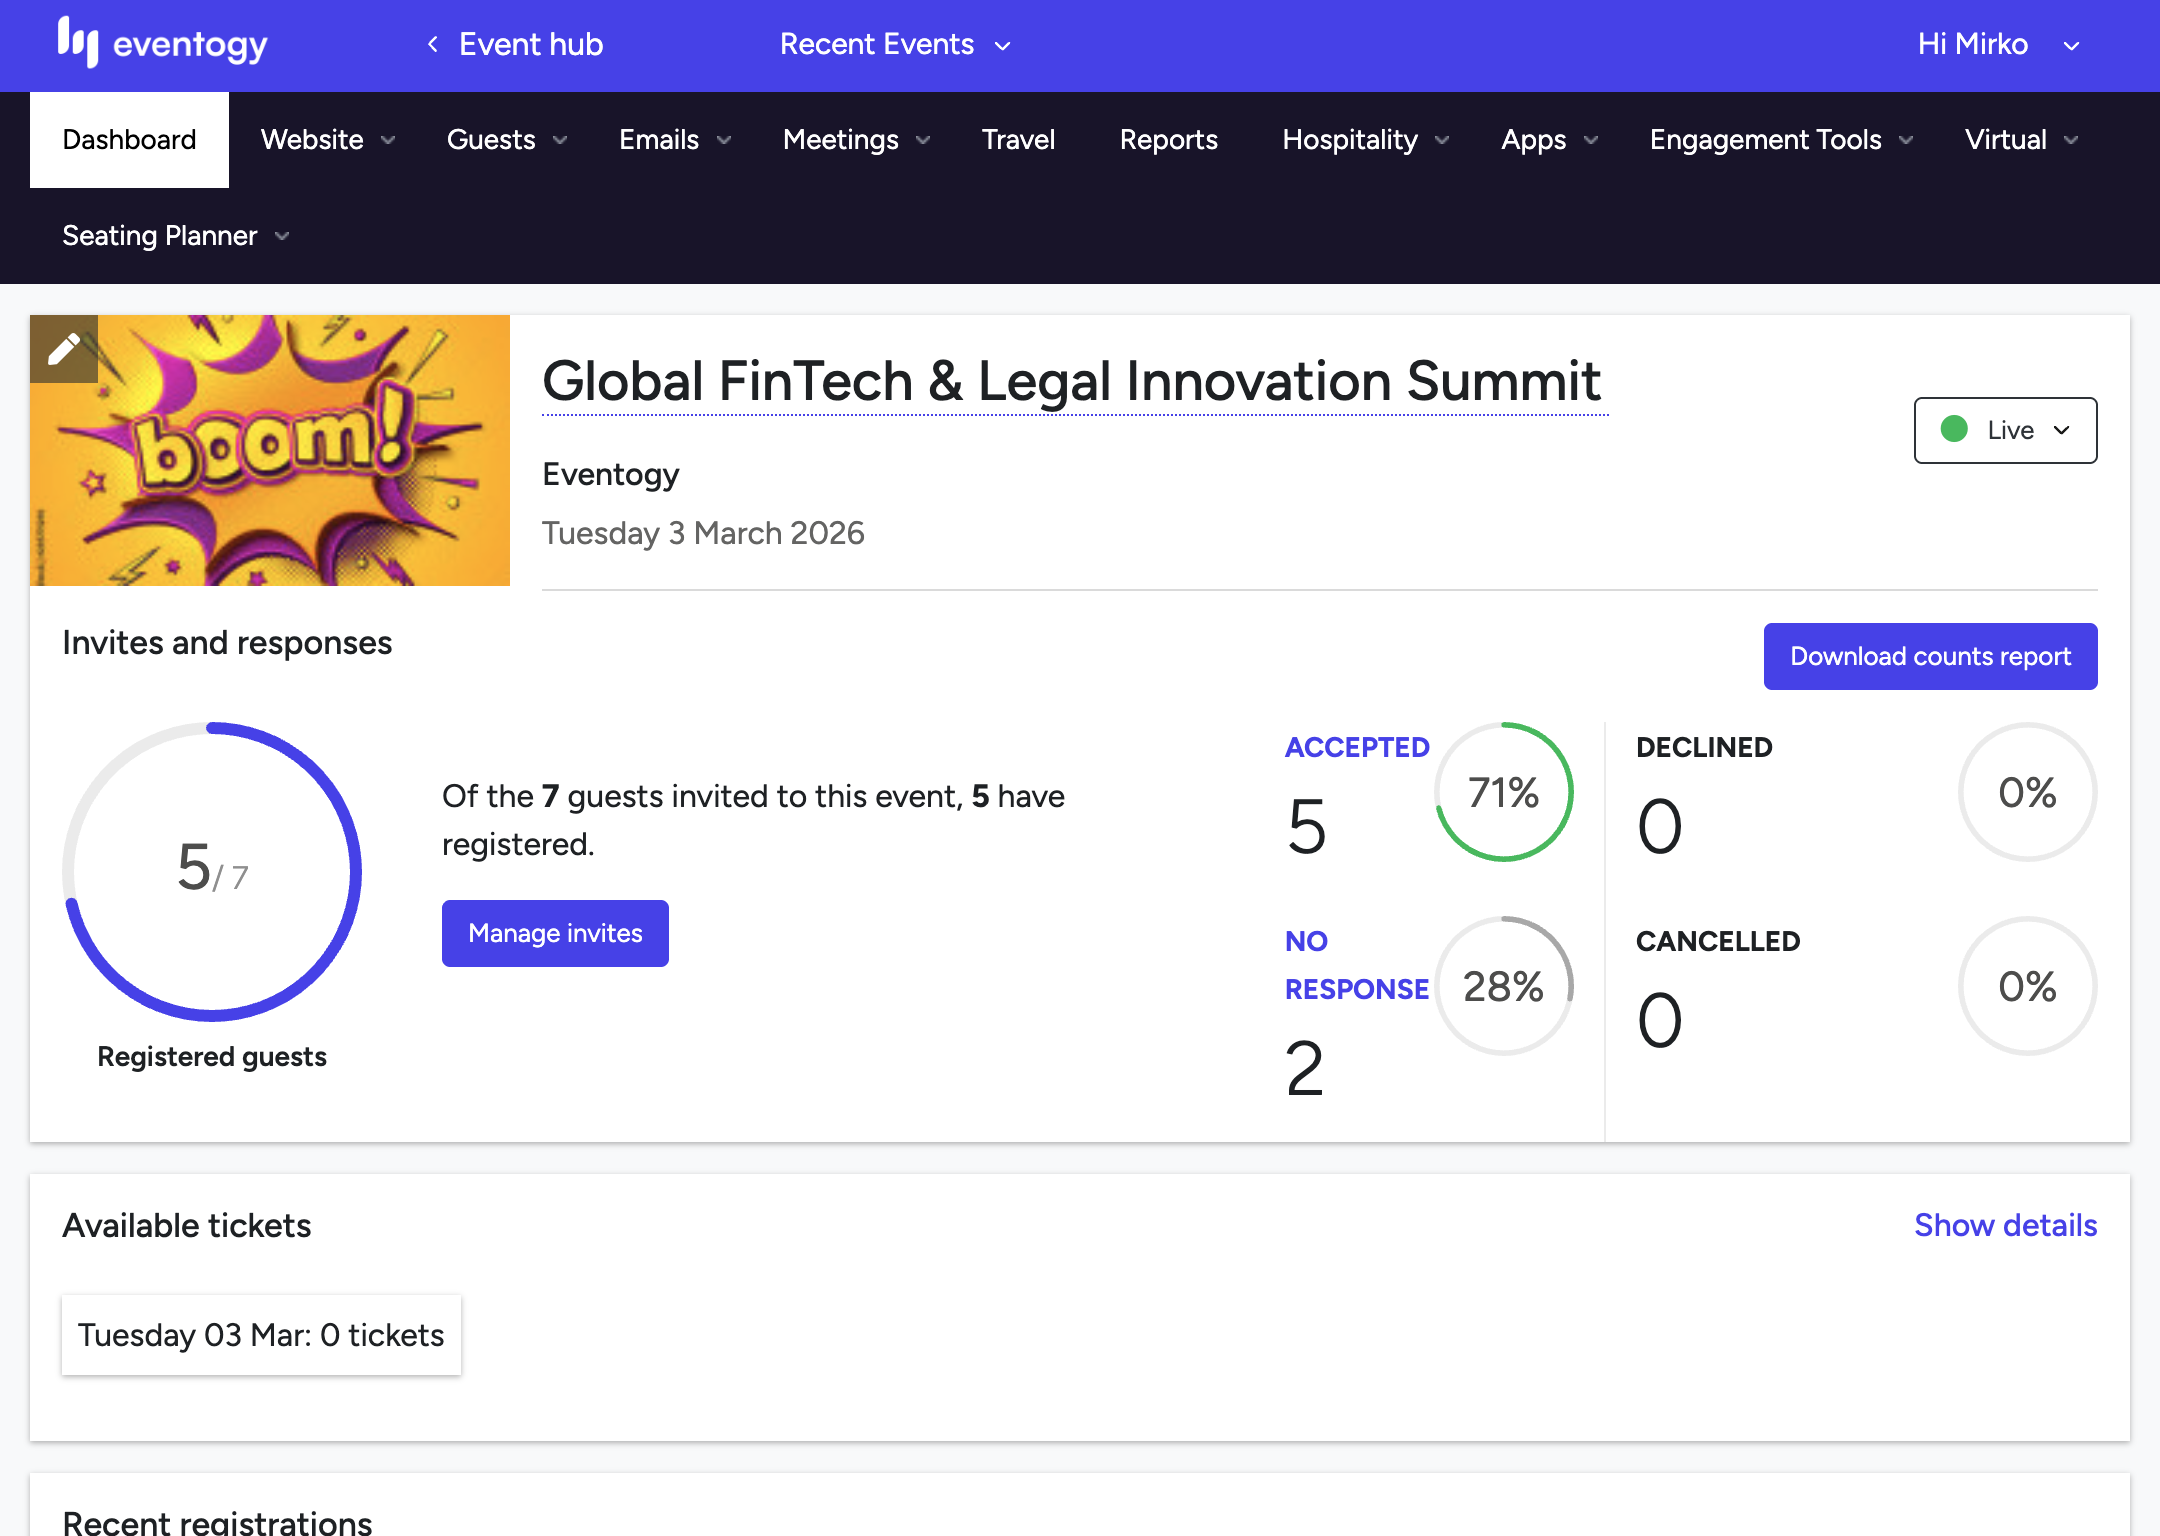Viewport: 2160px width, 1536px height.
Task: Expand the Guests menu
Action: click(x=506, y=140)
